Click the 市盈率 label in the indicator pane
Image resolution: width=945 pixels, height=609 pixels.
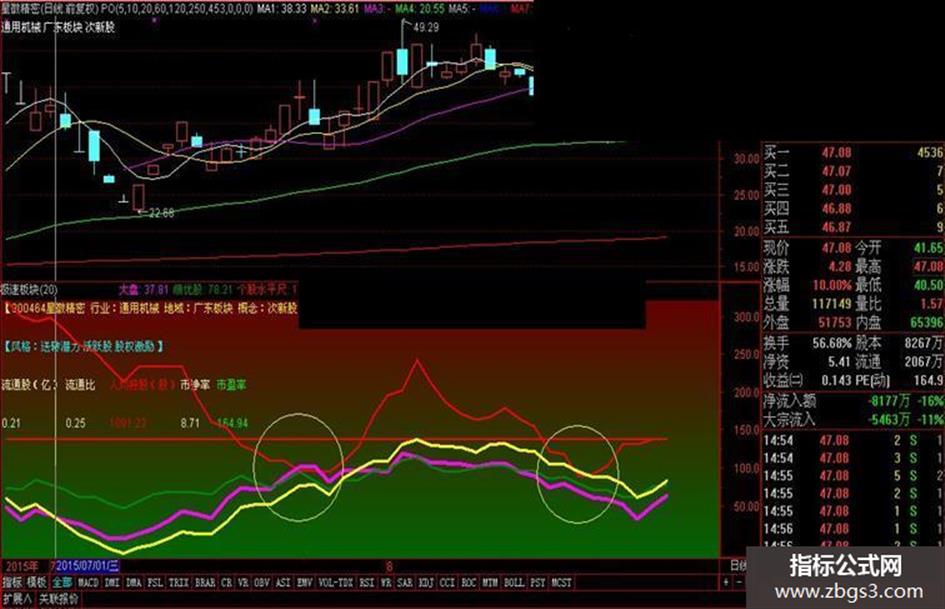[231, 385]
